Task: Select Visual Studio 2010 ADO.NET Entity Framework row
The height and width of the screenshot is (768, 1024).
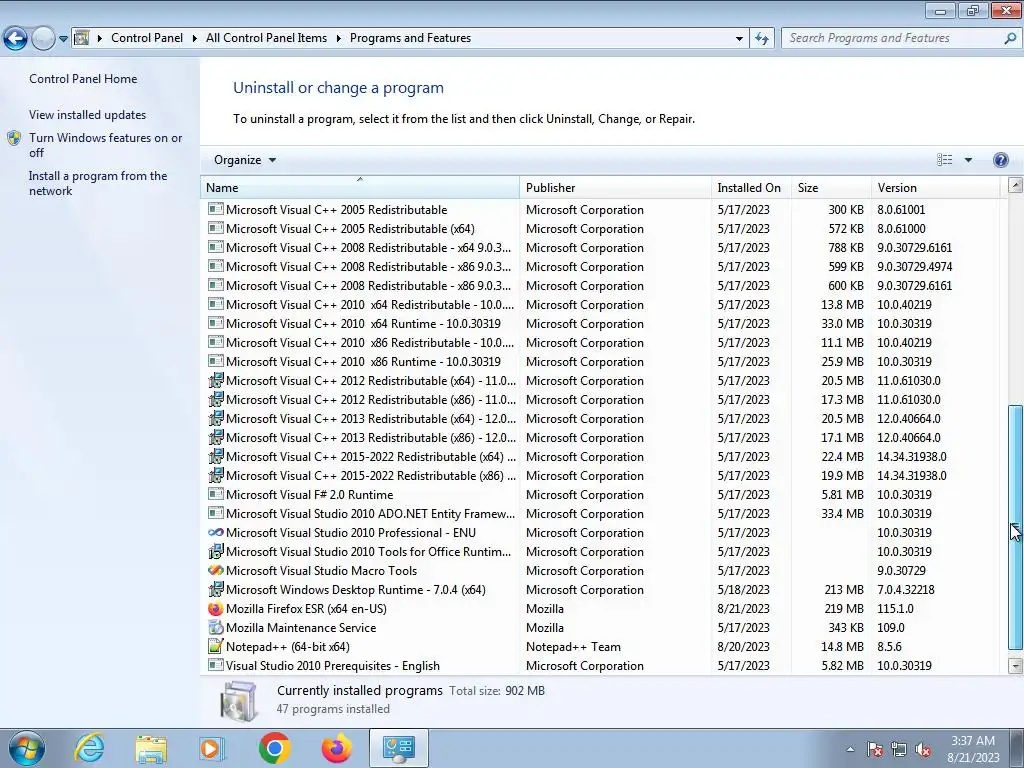Action: coord(600,514)
